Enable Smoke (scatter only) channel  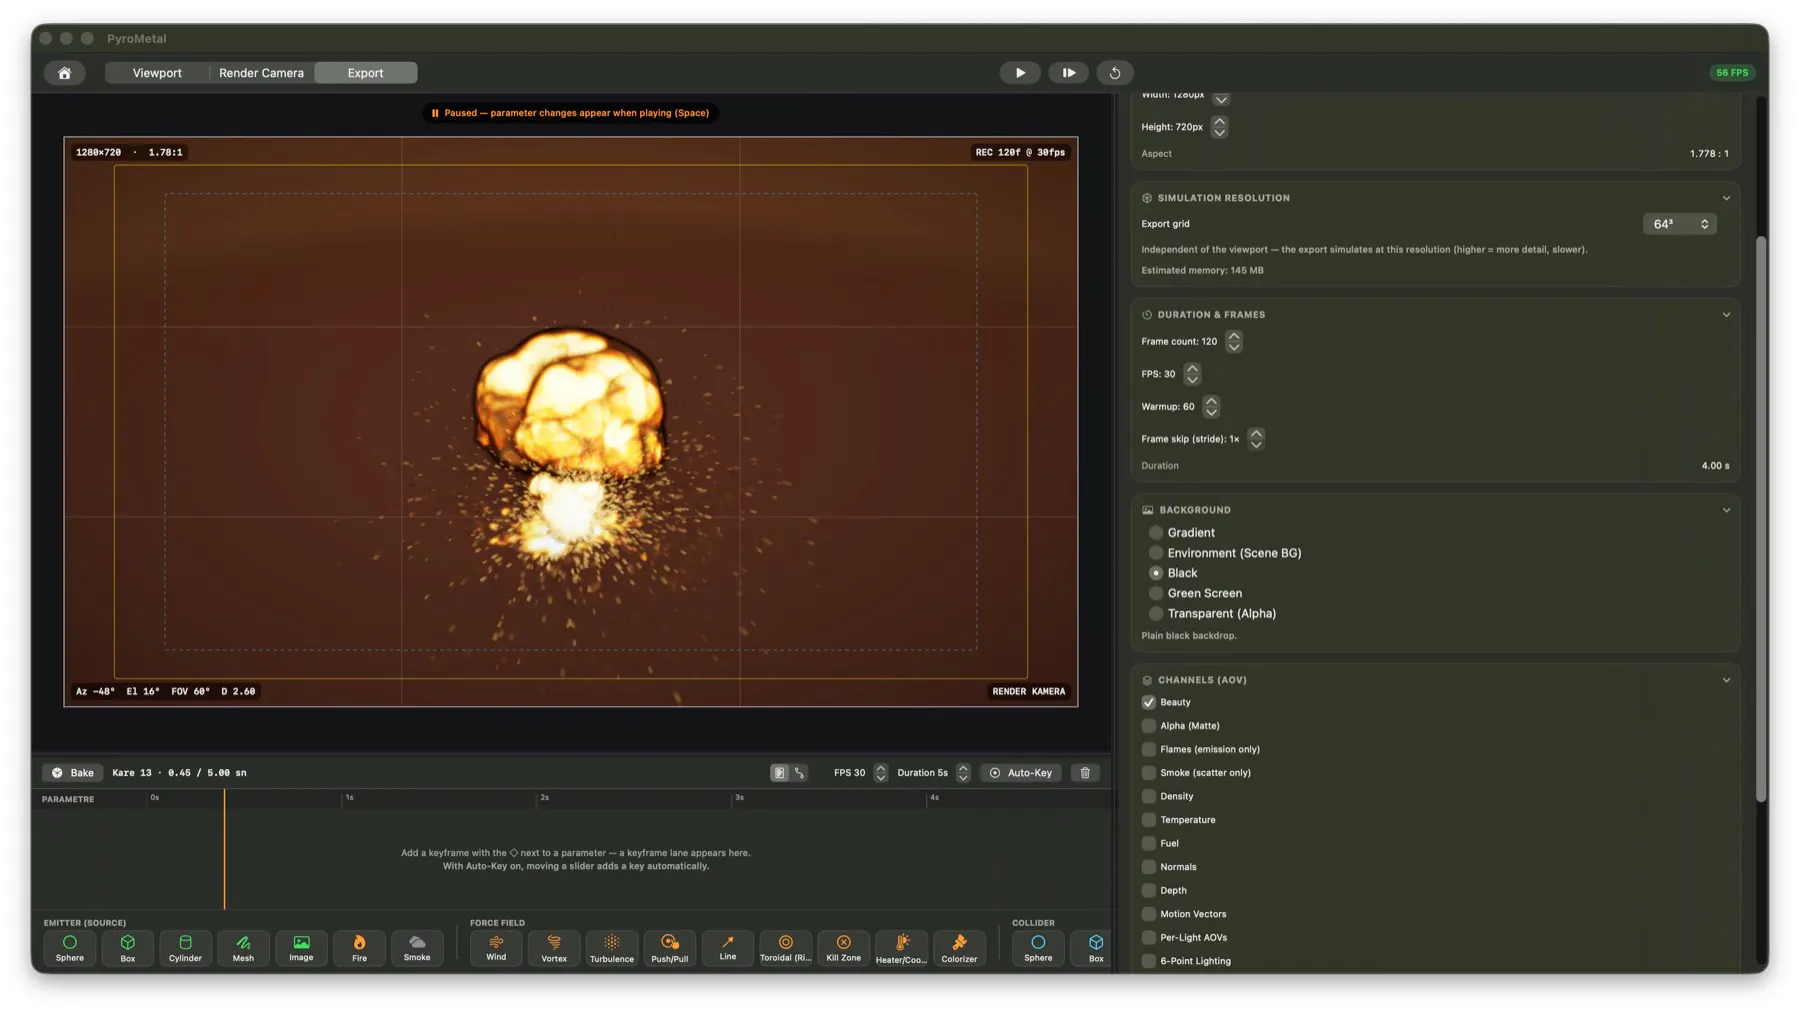1149,773
